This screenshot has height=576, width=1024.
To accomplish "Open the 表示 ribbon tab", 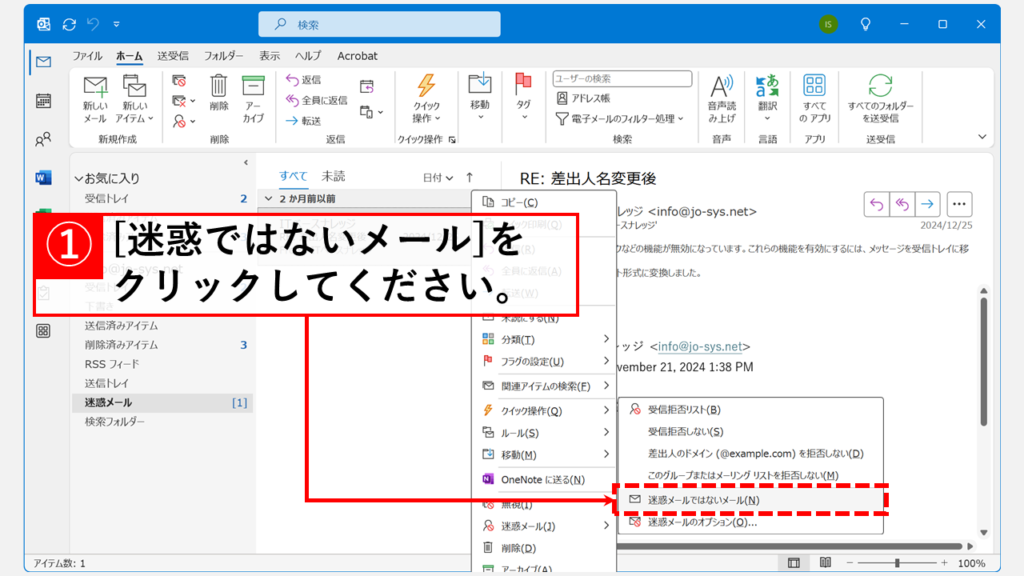I will tap(269, 56).
